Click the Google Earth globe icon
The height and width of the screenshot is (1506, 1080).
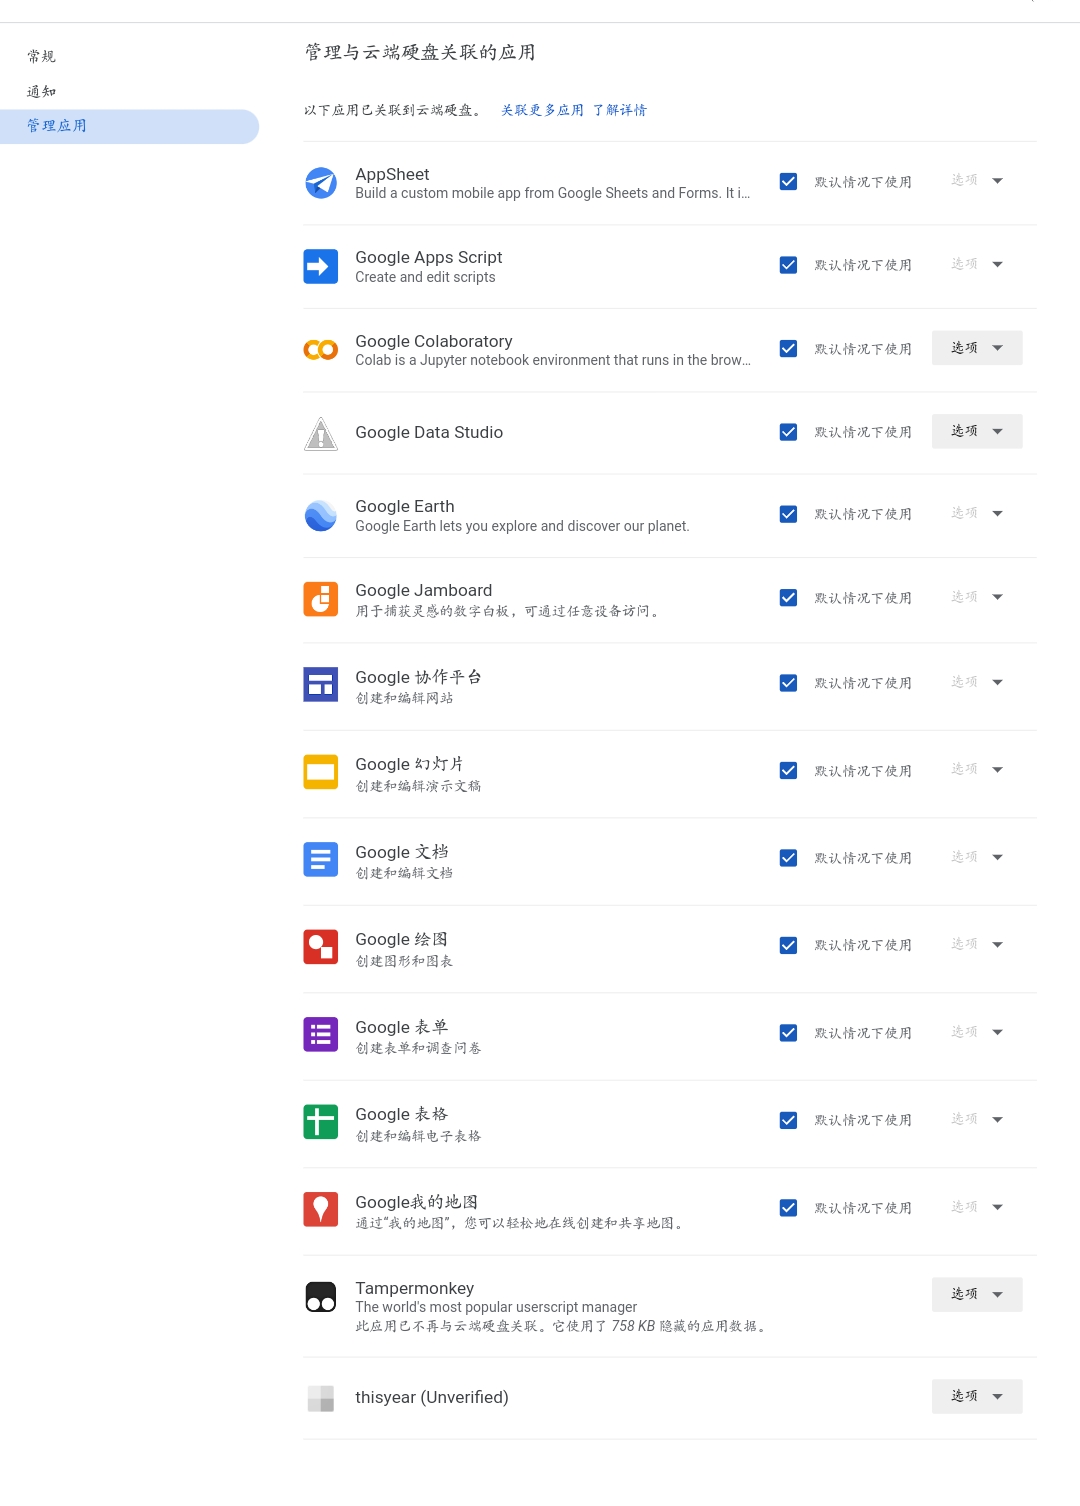(x=321, y=516)
